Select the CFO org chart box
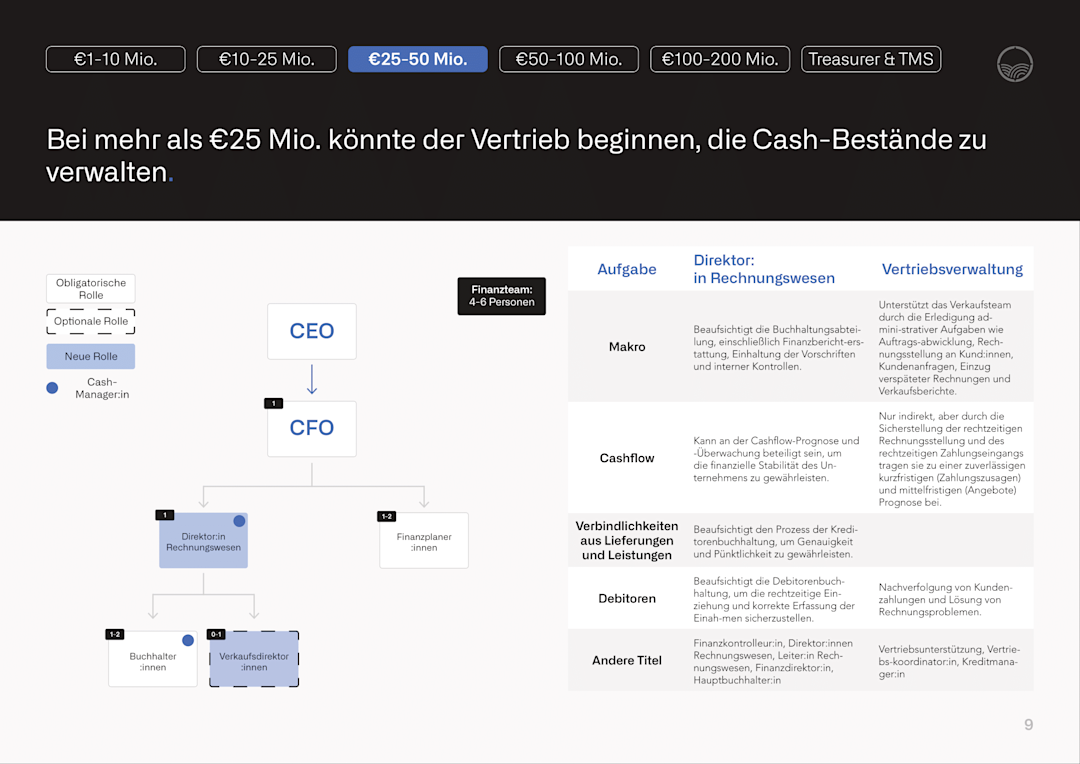Screen dimensions: 1080x764 point(312,429)
